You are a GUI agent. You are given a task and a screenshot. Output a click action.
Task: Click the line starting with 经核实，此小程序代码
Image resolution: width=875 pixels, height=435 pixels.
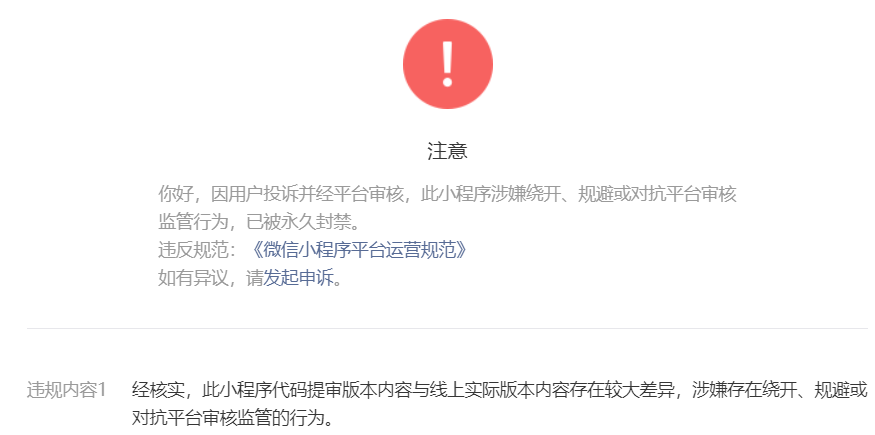point(500,390)
